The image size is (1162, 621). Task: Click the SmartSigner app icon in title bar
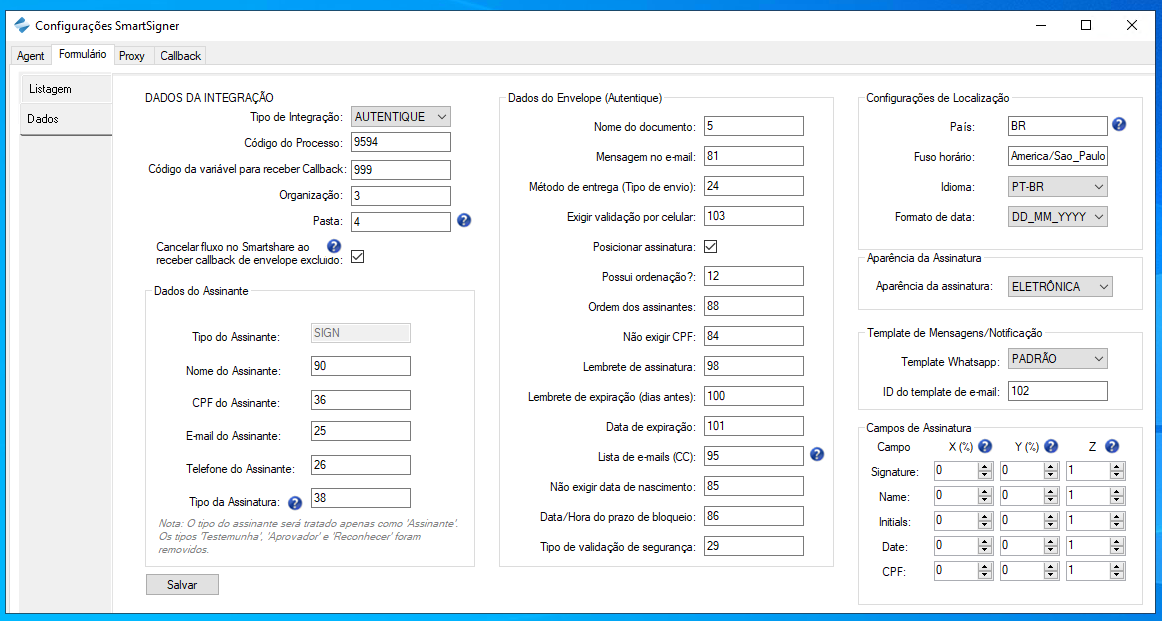(x=23, y=25)
